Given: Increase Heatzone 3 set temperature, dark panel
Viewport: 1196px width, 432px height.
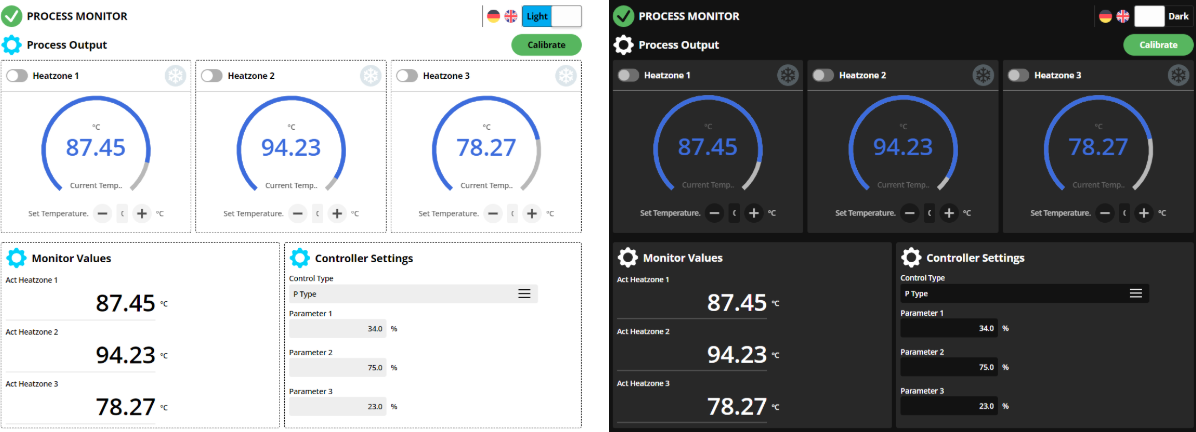Looking at the screenshot, I should (x=1143, y=213).
